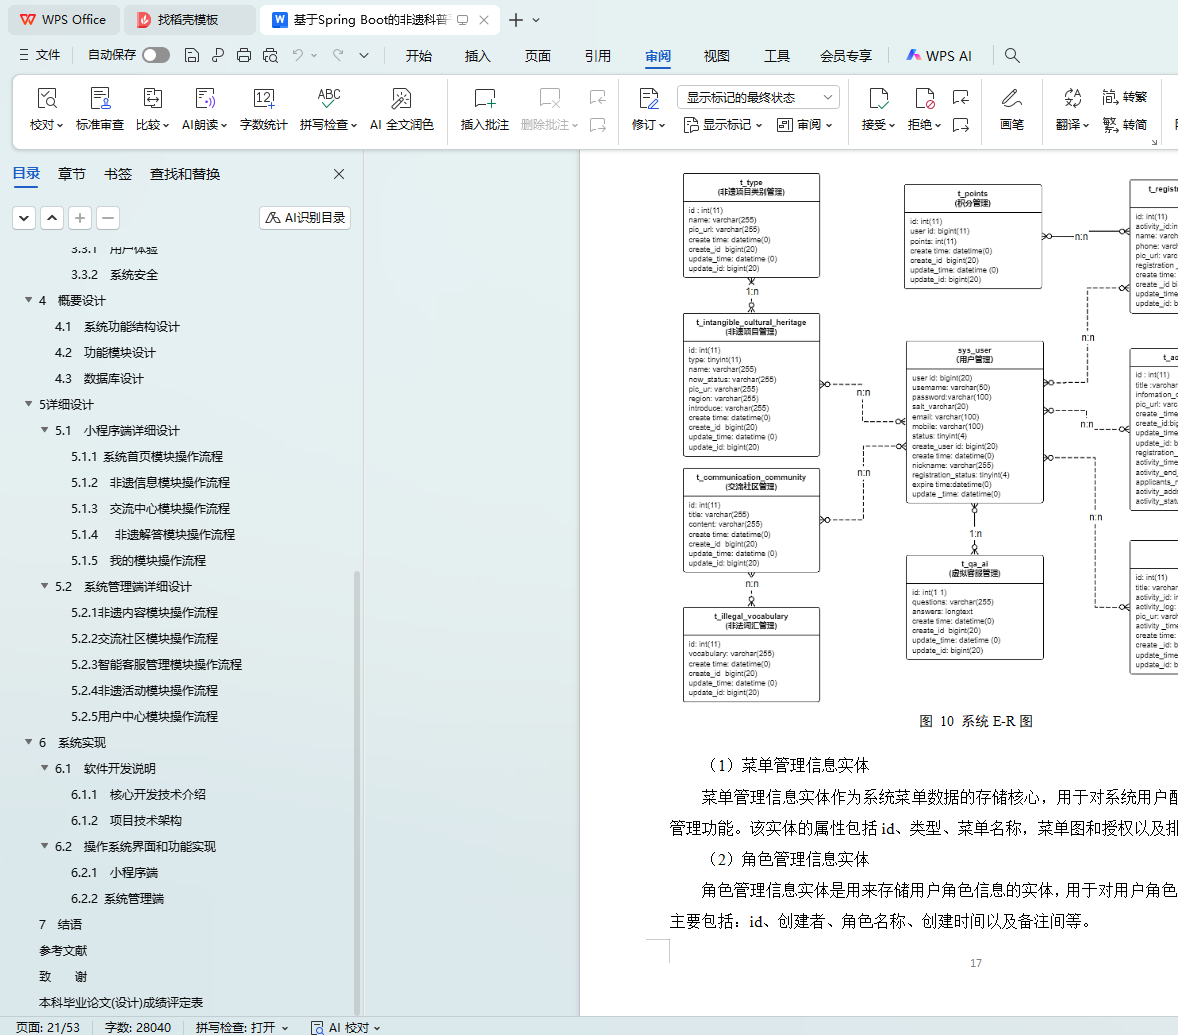Collapse the 6 系统实现 outline section
The image size is (1178, 1035).
point(29,743)
